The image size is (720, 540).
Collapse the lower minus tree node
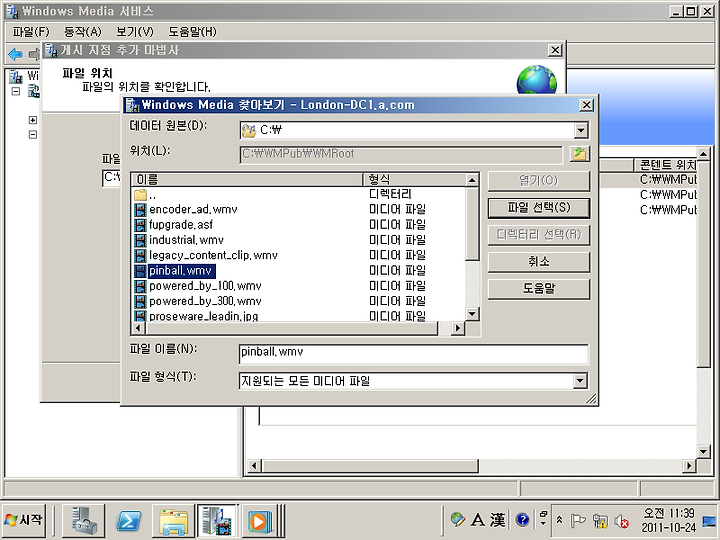(33, 135)
